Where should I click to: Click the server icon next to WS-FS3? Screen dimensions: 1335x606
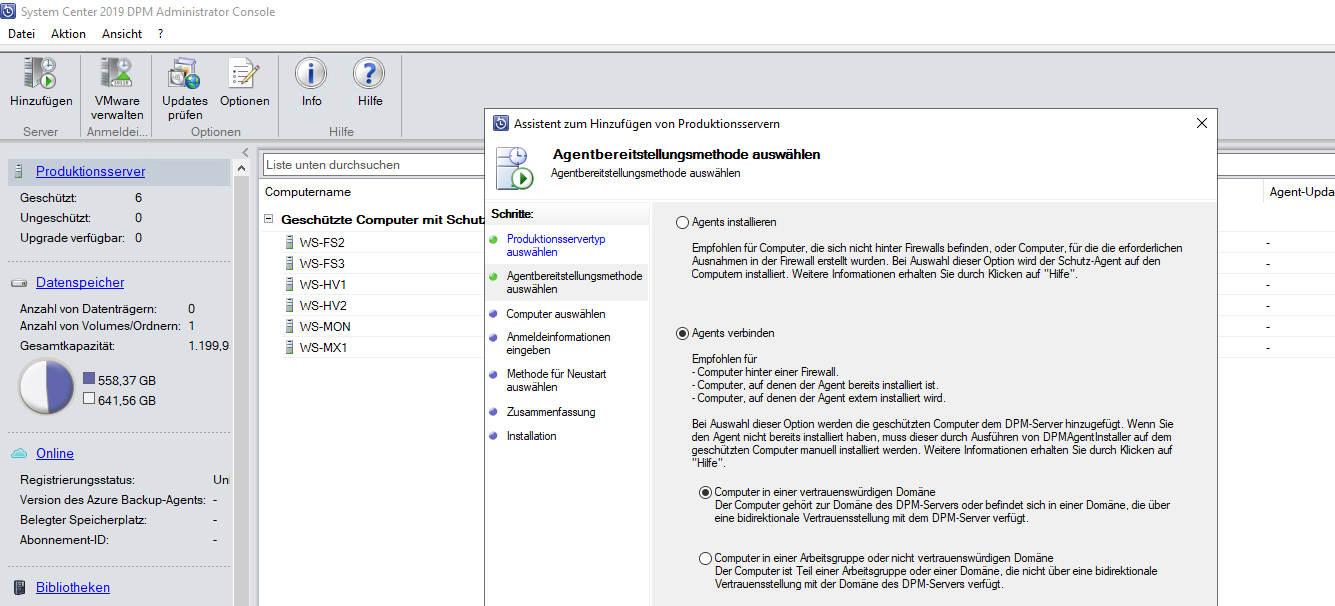point(289,263)
